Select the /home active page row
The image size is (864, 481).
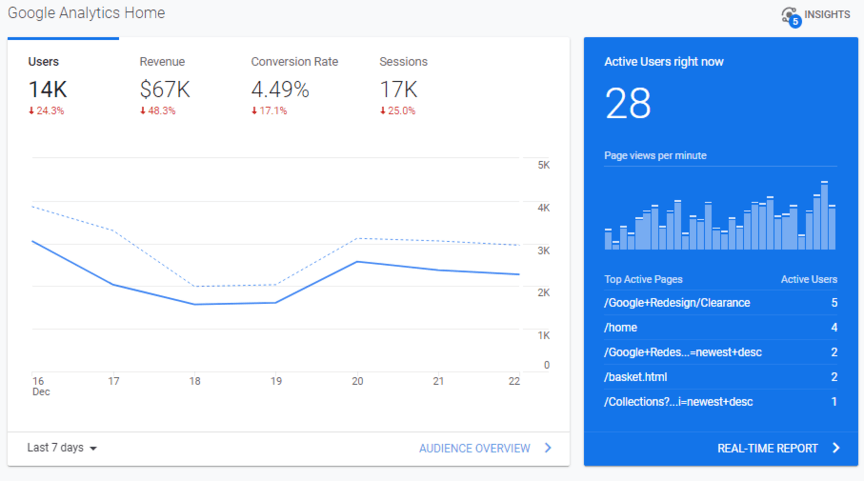(x=720, y=327)
